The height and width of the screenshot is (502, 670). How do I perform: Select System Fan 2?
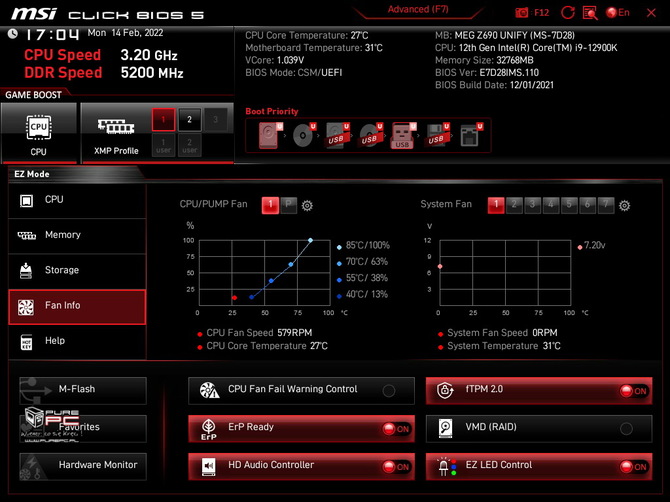pyautogui.click(x=514, y=205)
